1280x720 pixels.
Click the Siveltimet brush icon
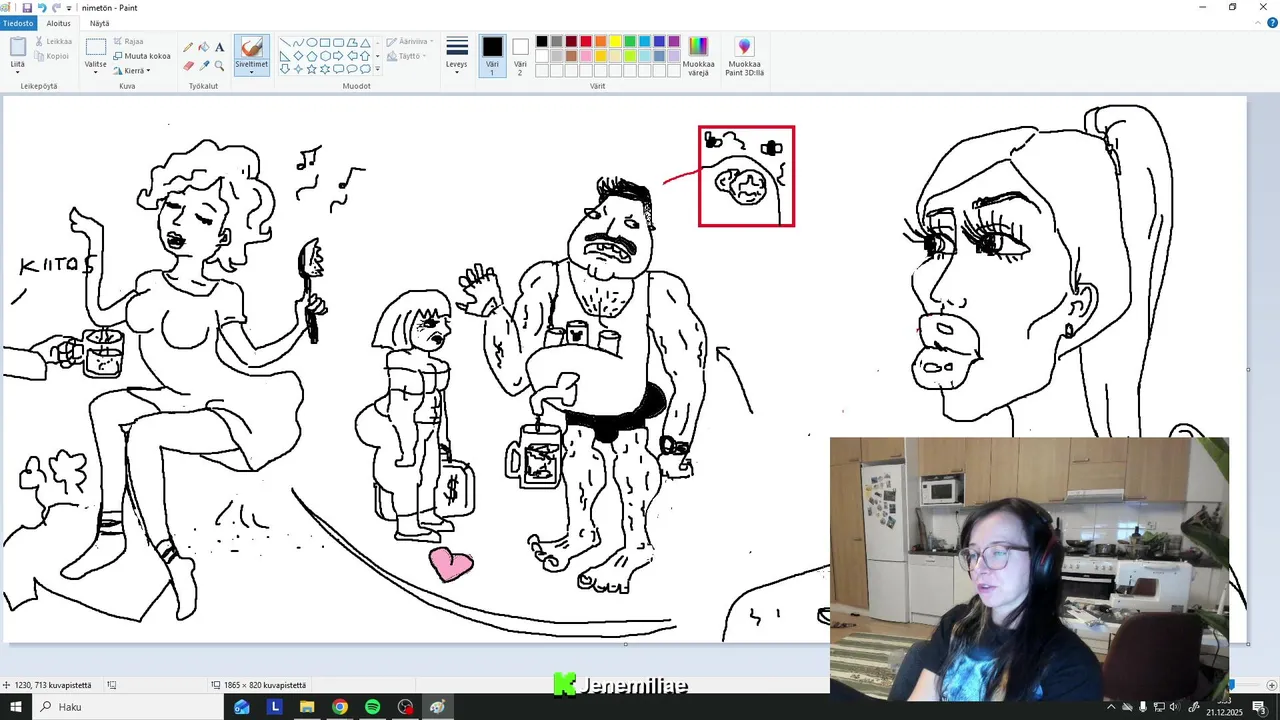pyautogui.click(x=251, y=47)
